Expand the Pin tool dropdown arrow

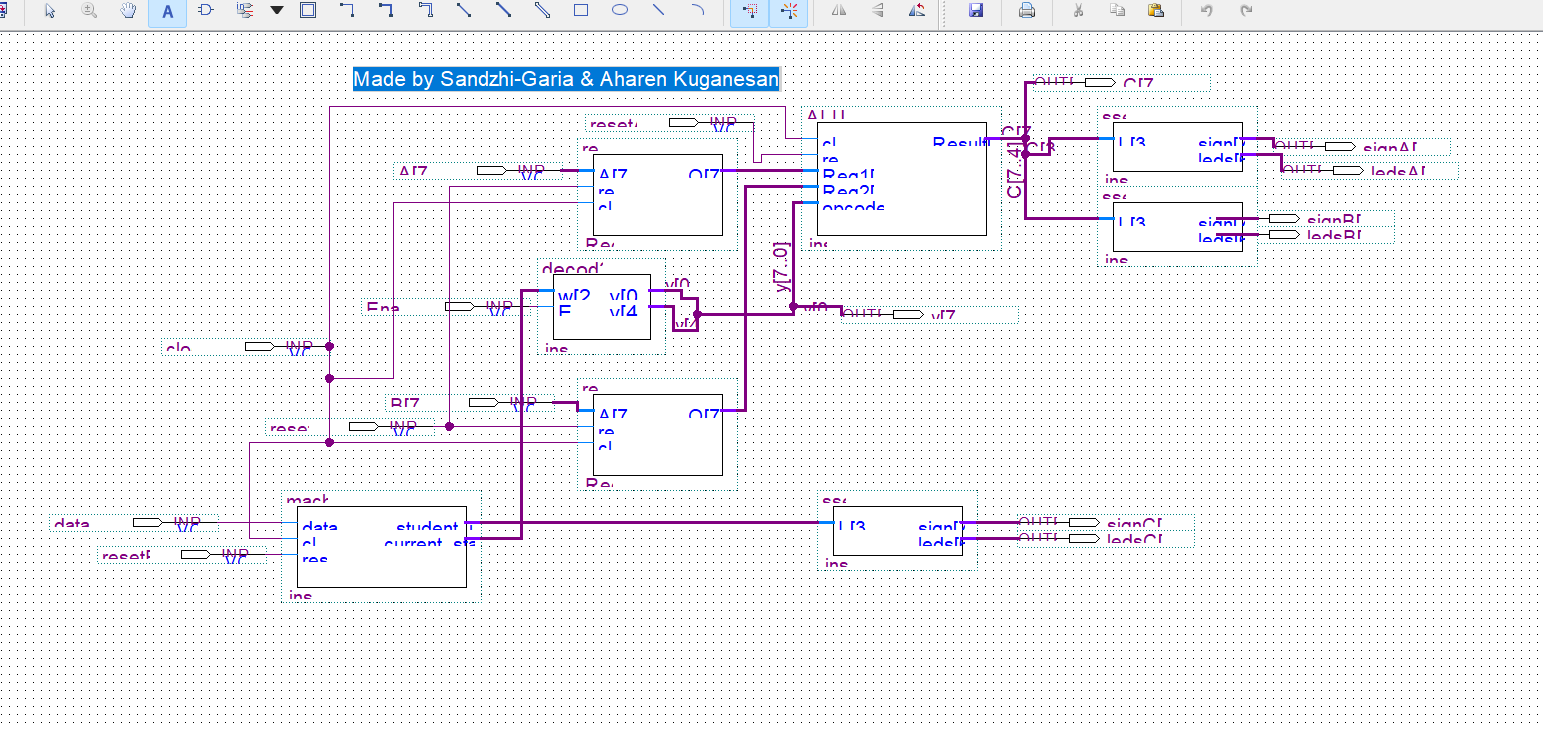click(x=277, y=11)
